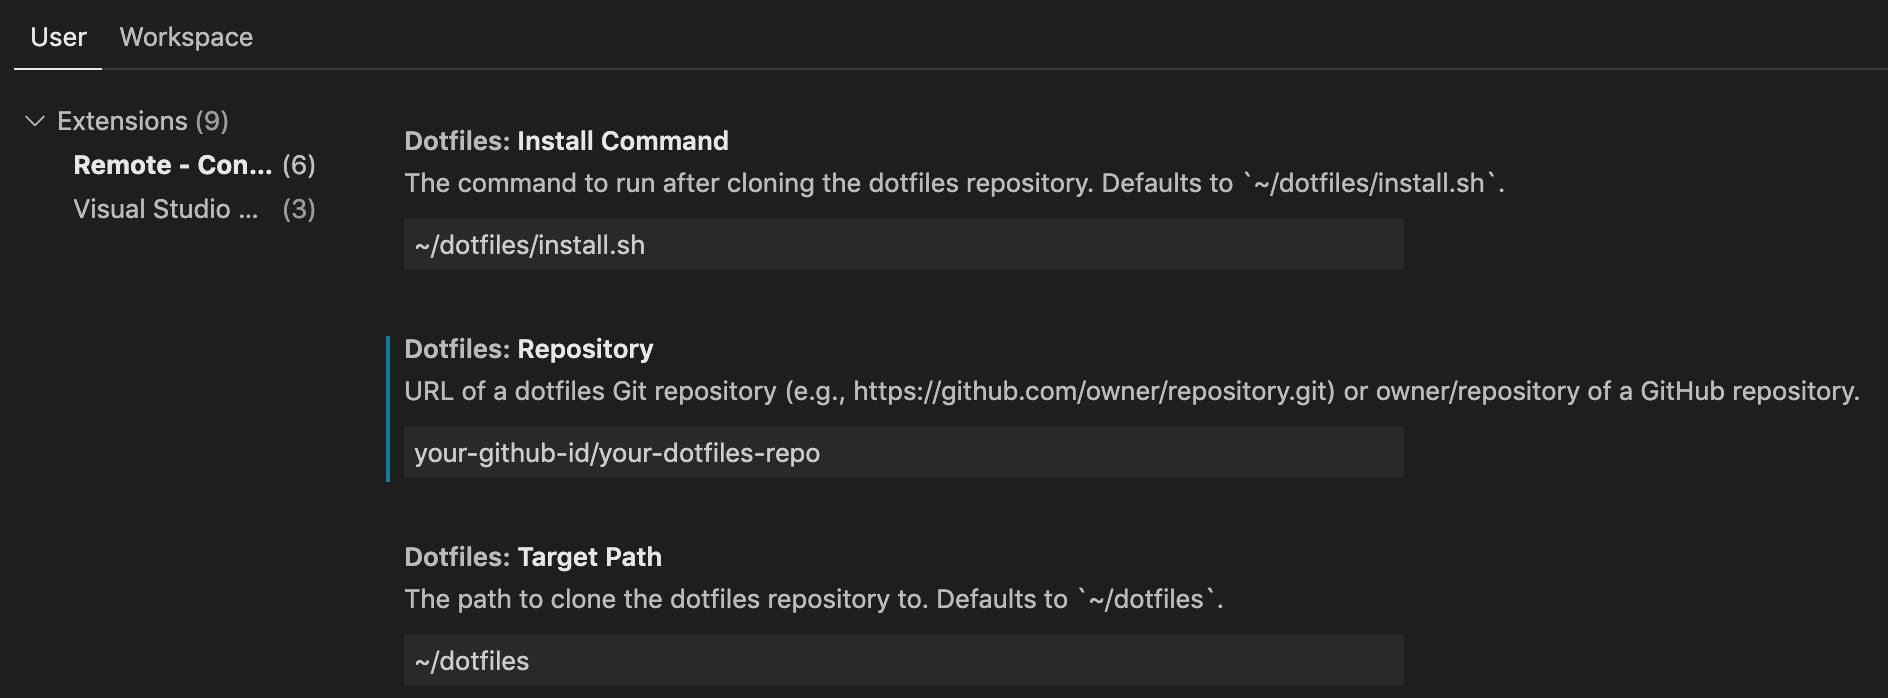Click the value your-github-id/your-dotfiles-repo

point(617,453)
